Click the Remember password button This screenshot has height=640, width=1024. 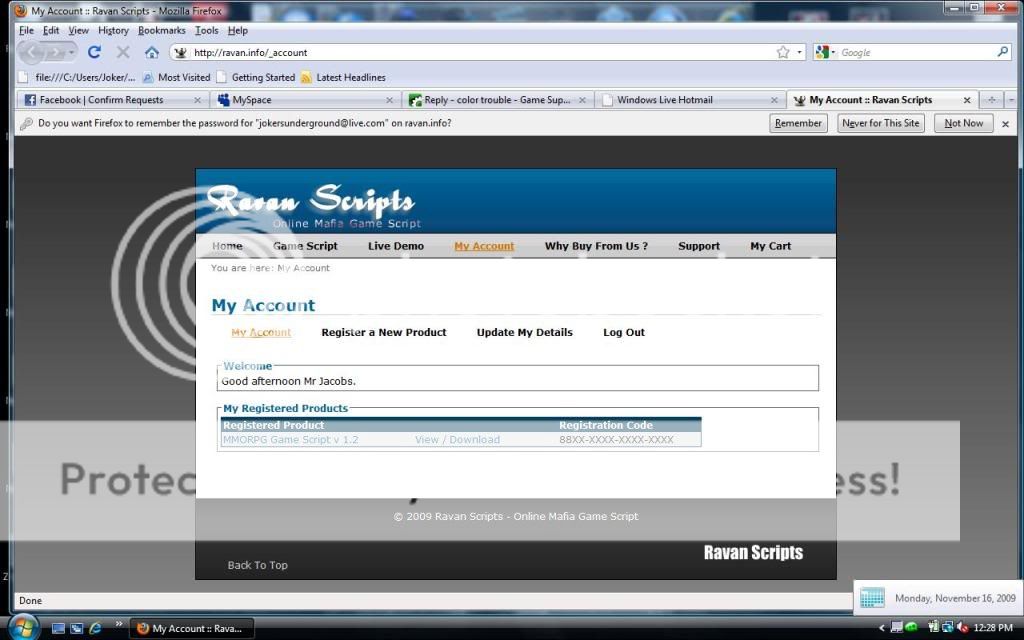tap(798, 123)
